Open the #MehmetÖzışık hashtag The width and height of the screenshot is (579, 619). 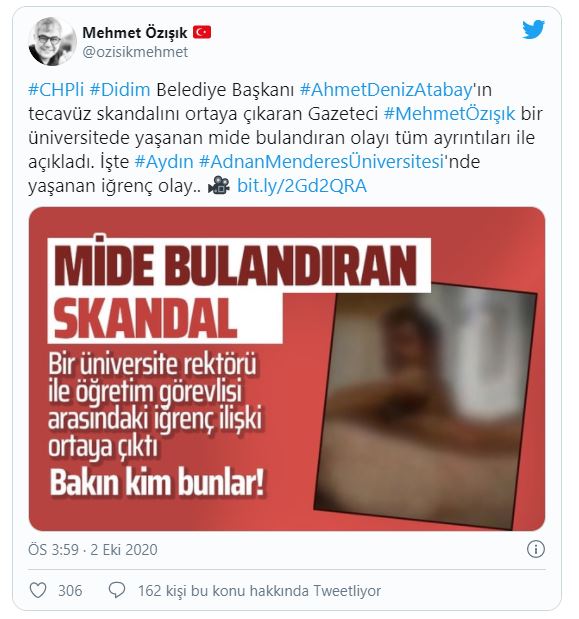(x=449, y=114)
